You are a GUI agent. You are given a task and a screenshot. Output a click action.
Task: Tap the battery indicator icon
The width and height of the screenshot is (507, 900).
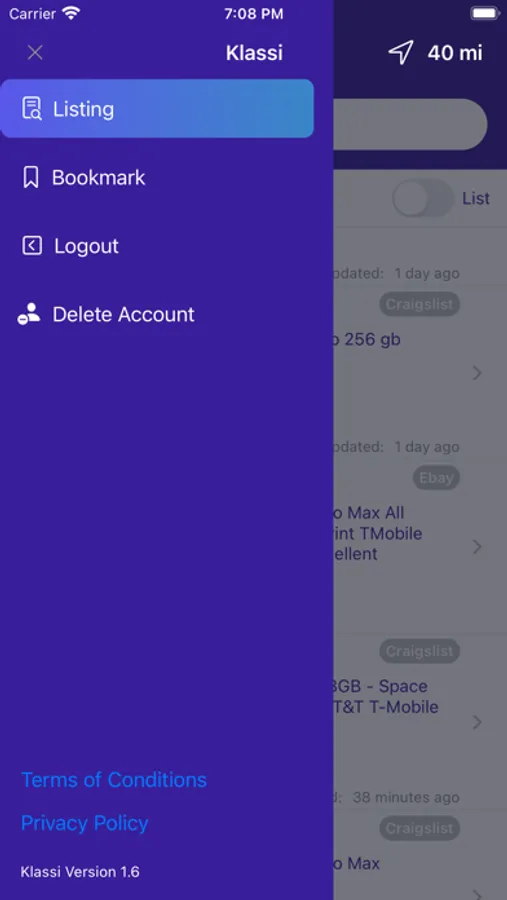click(485, 13)
